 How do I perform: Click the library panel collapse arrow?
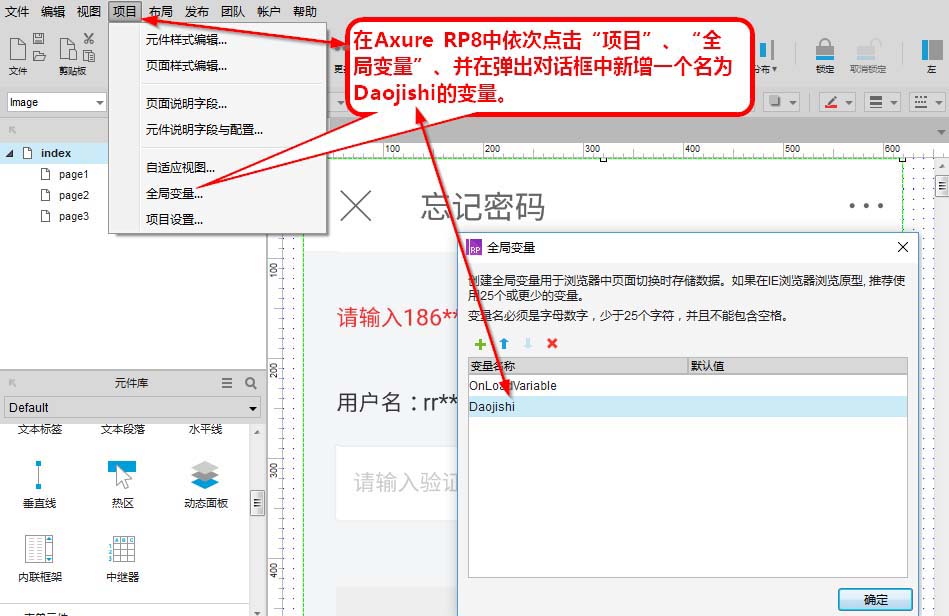pyautogui.click(x=12, y=383)
